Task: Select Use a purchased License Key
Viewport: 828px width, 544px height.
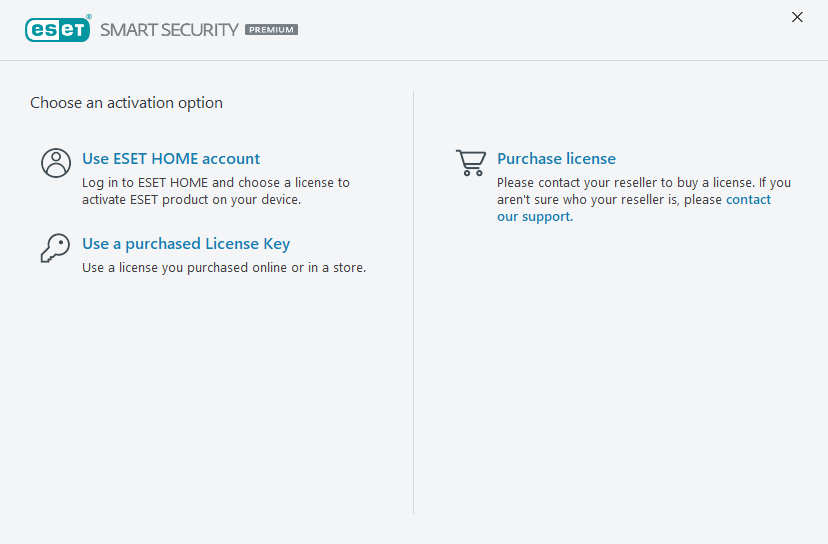Action: click(x=186, y=244)
